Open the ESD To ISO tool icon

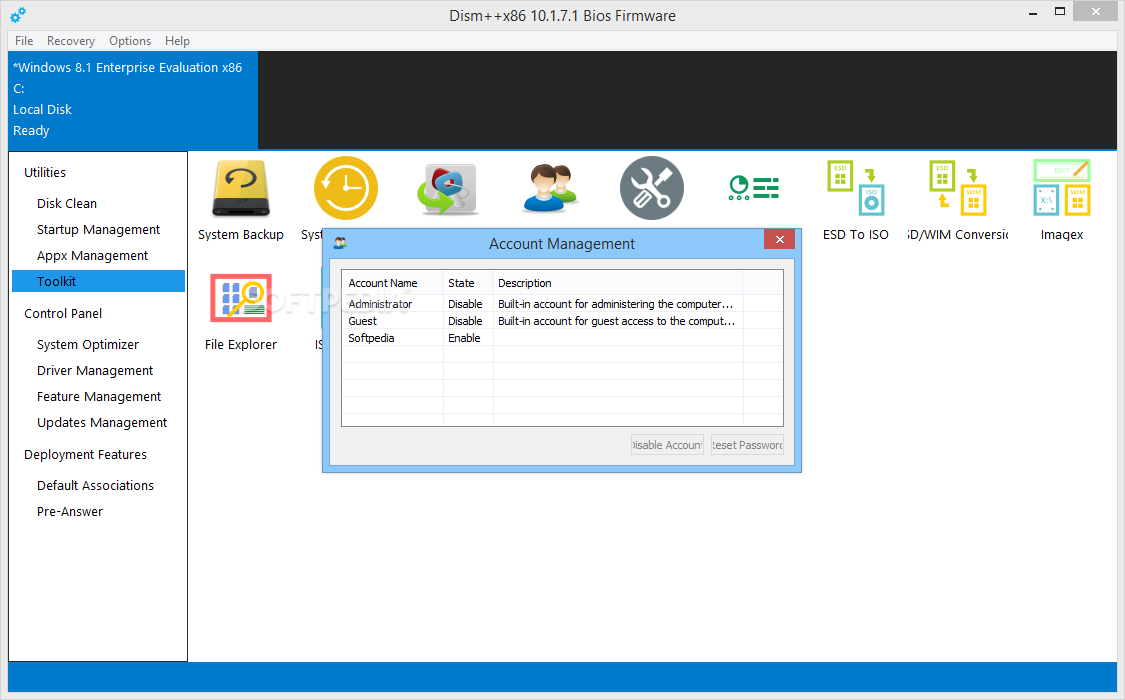pyautogui.click(x=856, y=188)
